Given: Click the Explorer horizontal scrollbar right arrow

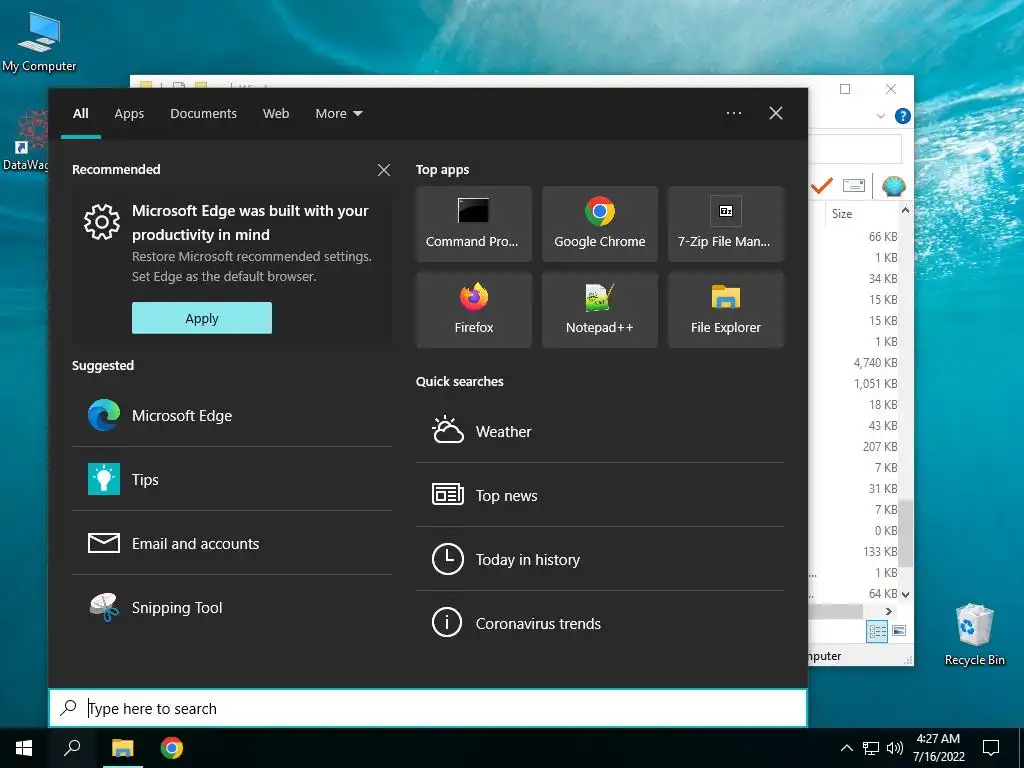Looking at the screenshot, I should pyautogui.click(x=888, y=611).
